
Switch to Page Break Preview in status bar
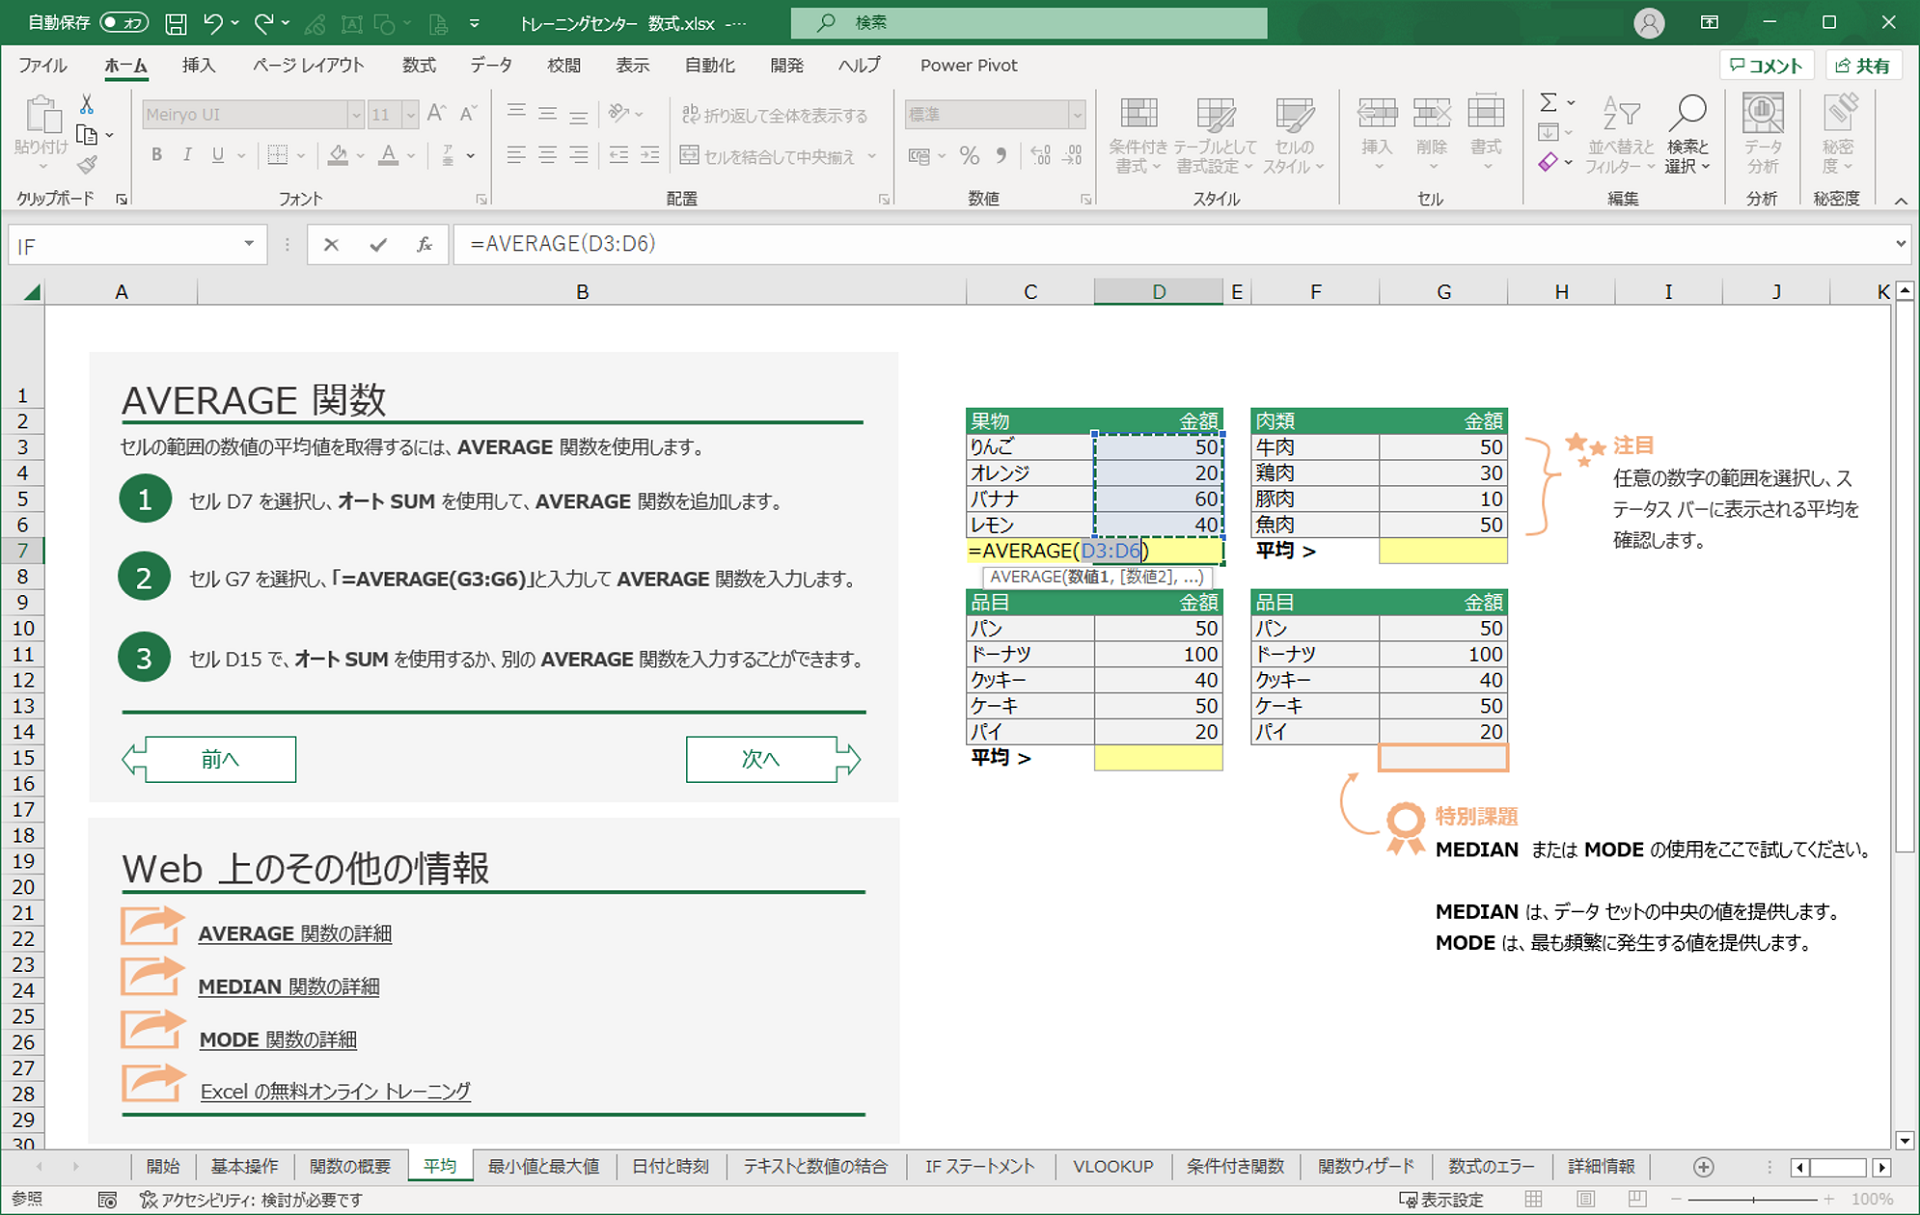pos(1637,1199)
